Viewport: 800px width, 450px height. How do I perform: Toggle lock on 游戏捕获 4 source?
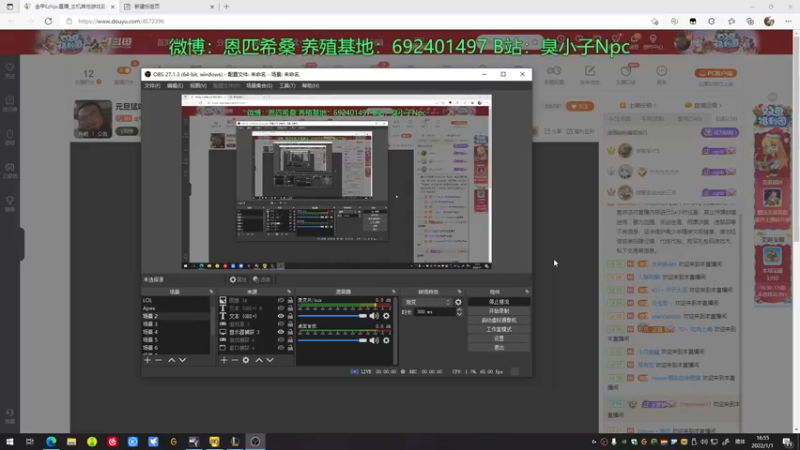(x=290, y=340)
